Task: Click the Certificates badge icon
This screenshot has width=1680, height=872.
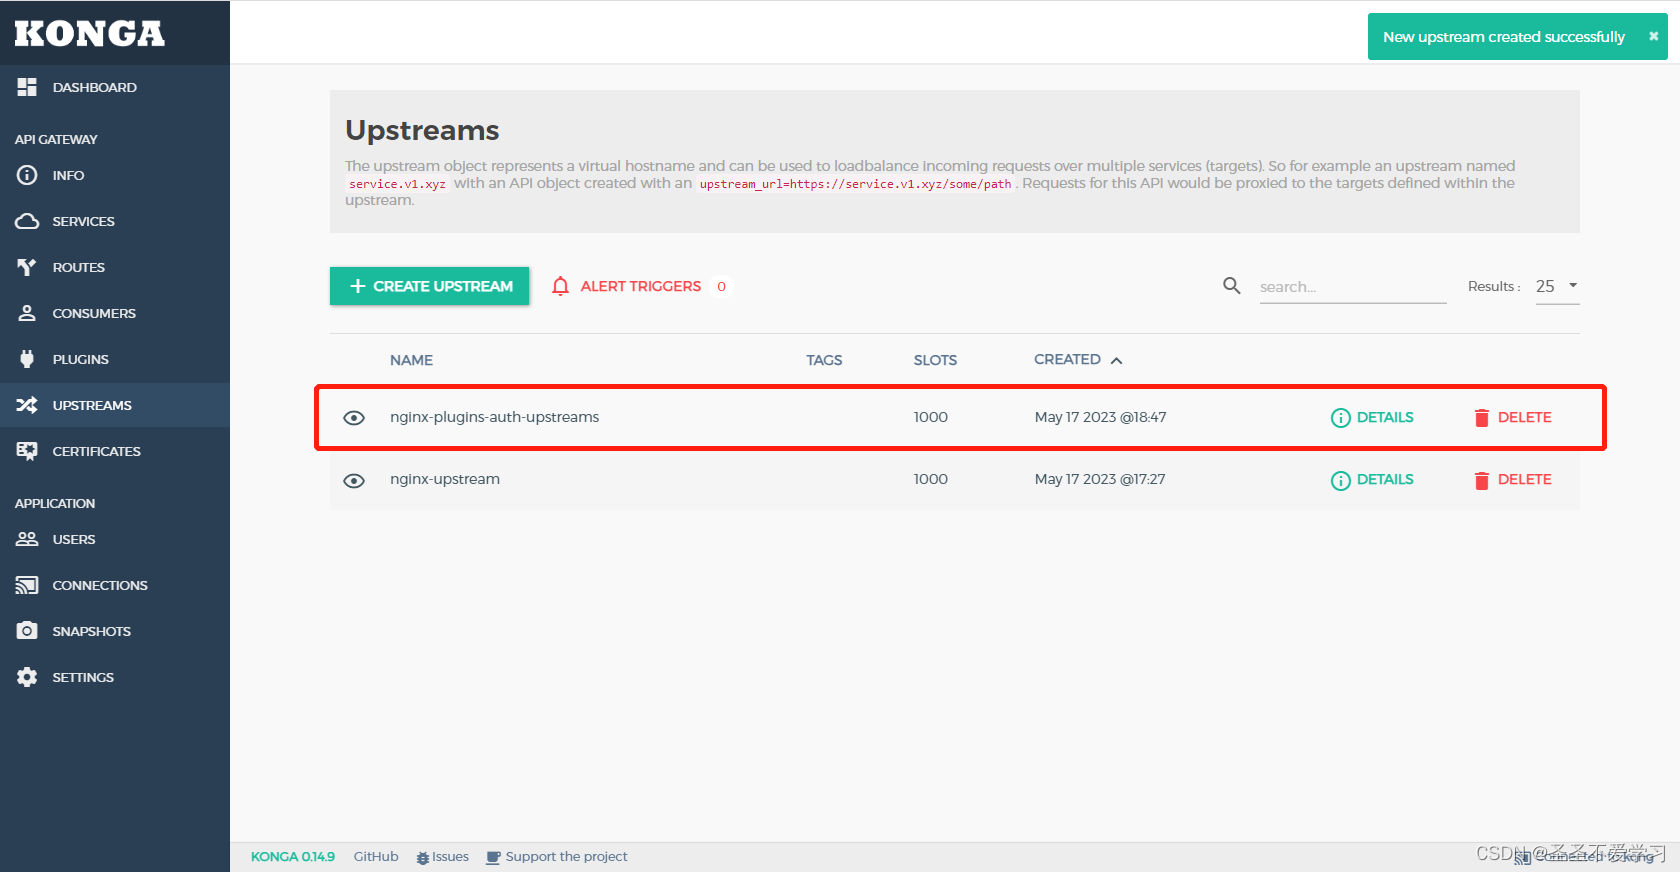Action: click(27, 451)
